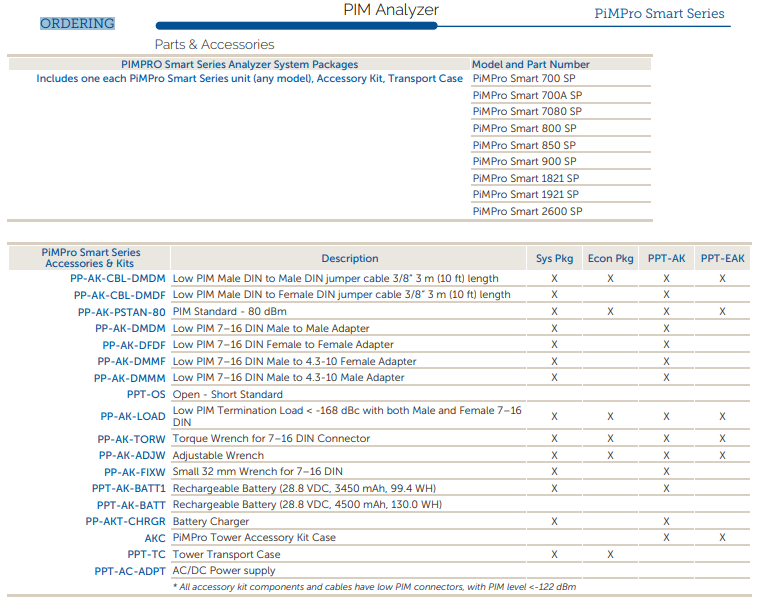Viewport: 770px width, 611px height.
Task: Click the Description column header
Action: coord(349,259)
